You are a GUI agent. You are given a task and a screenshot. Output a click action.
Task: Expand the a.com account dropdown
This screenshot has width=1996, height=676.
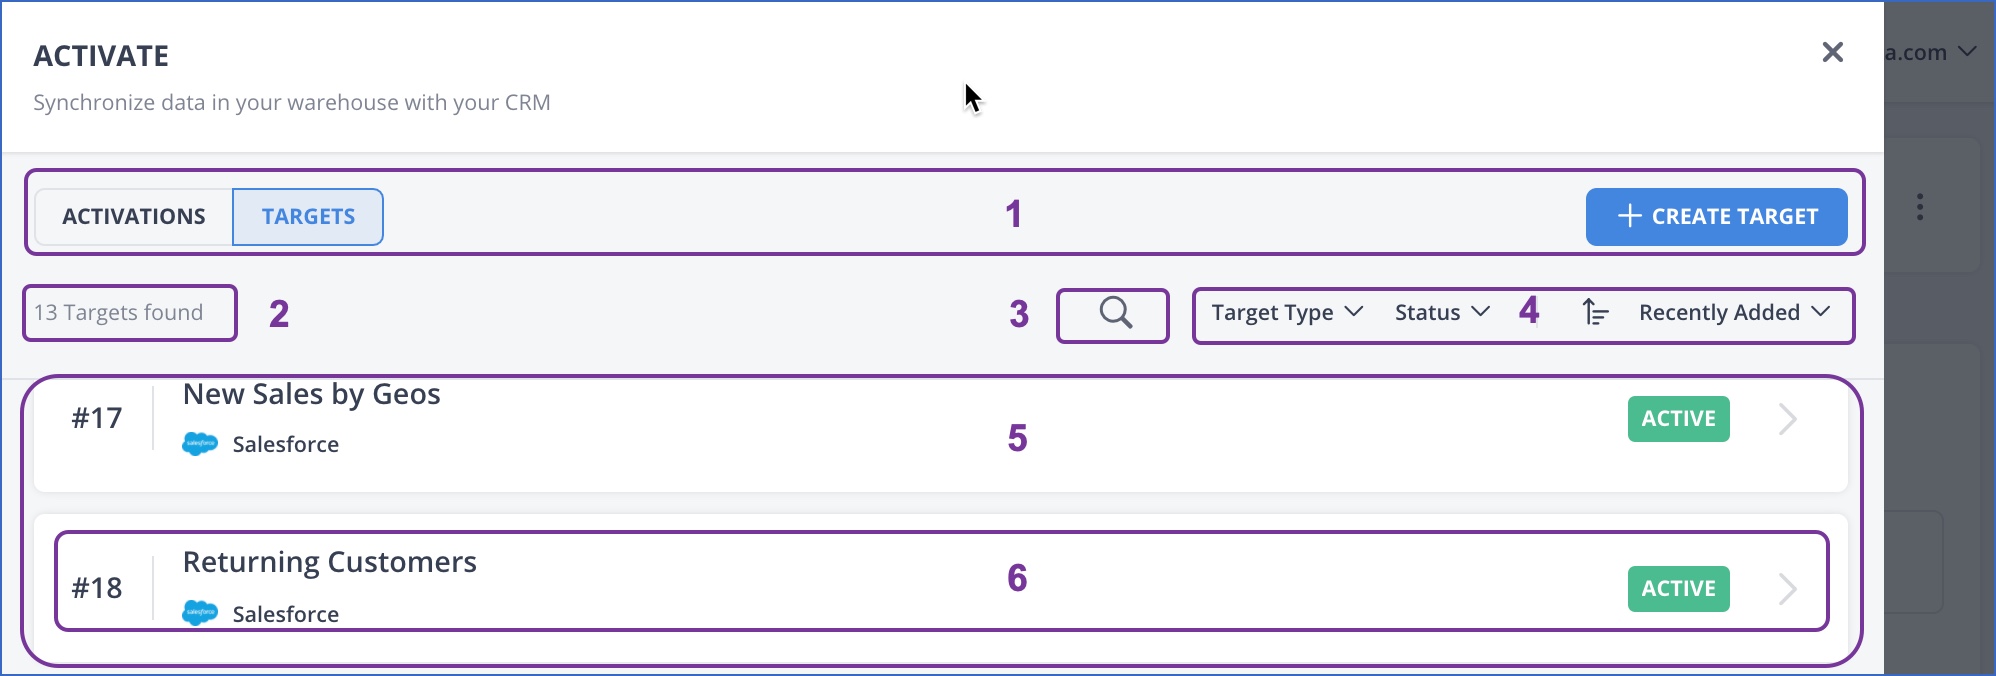point(1930,52)
